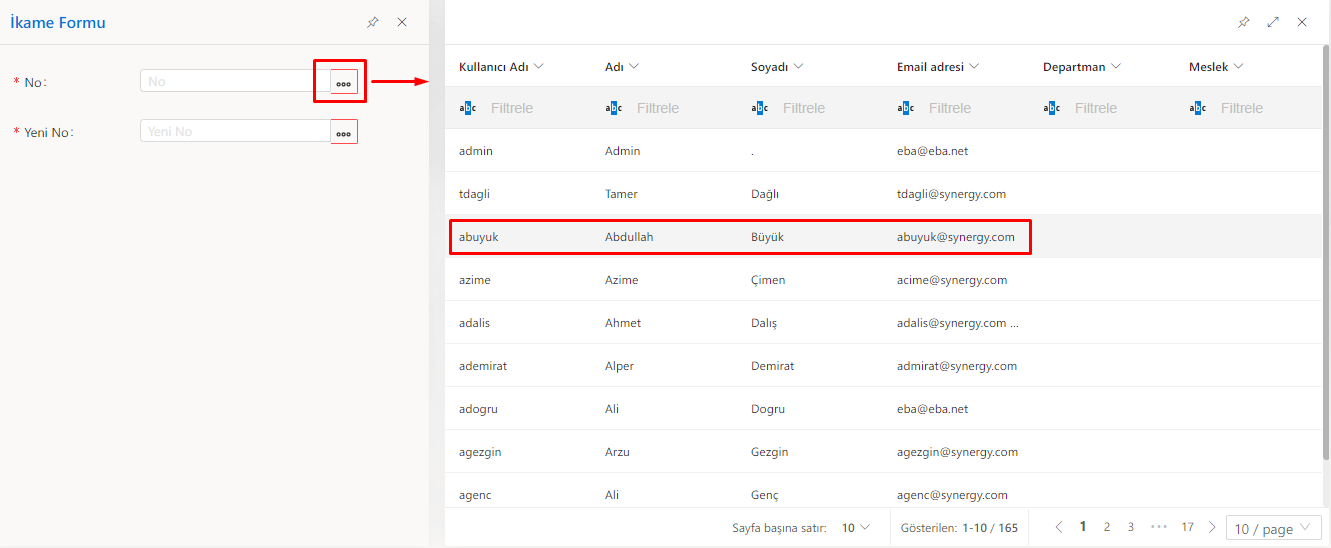Screen dimensions: 1331x548
Task: Click the pin icon in İkame Formu panel
Action: click(x=373, y=22)
